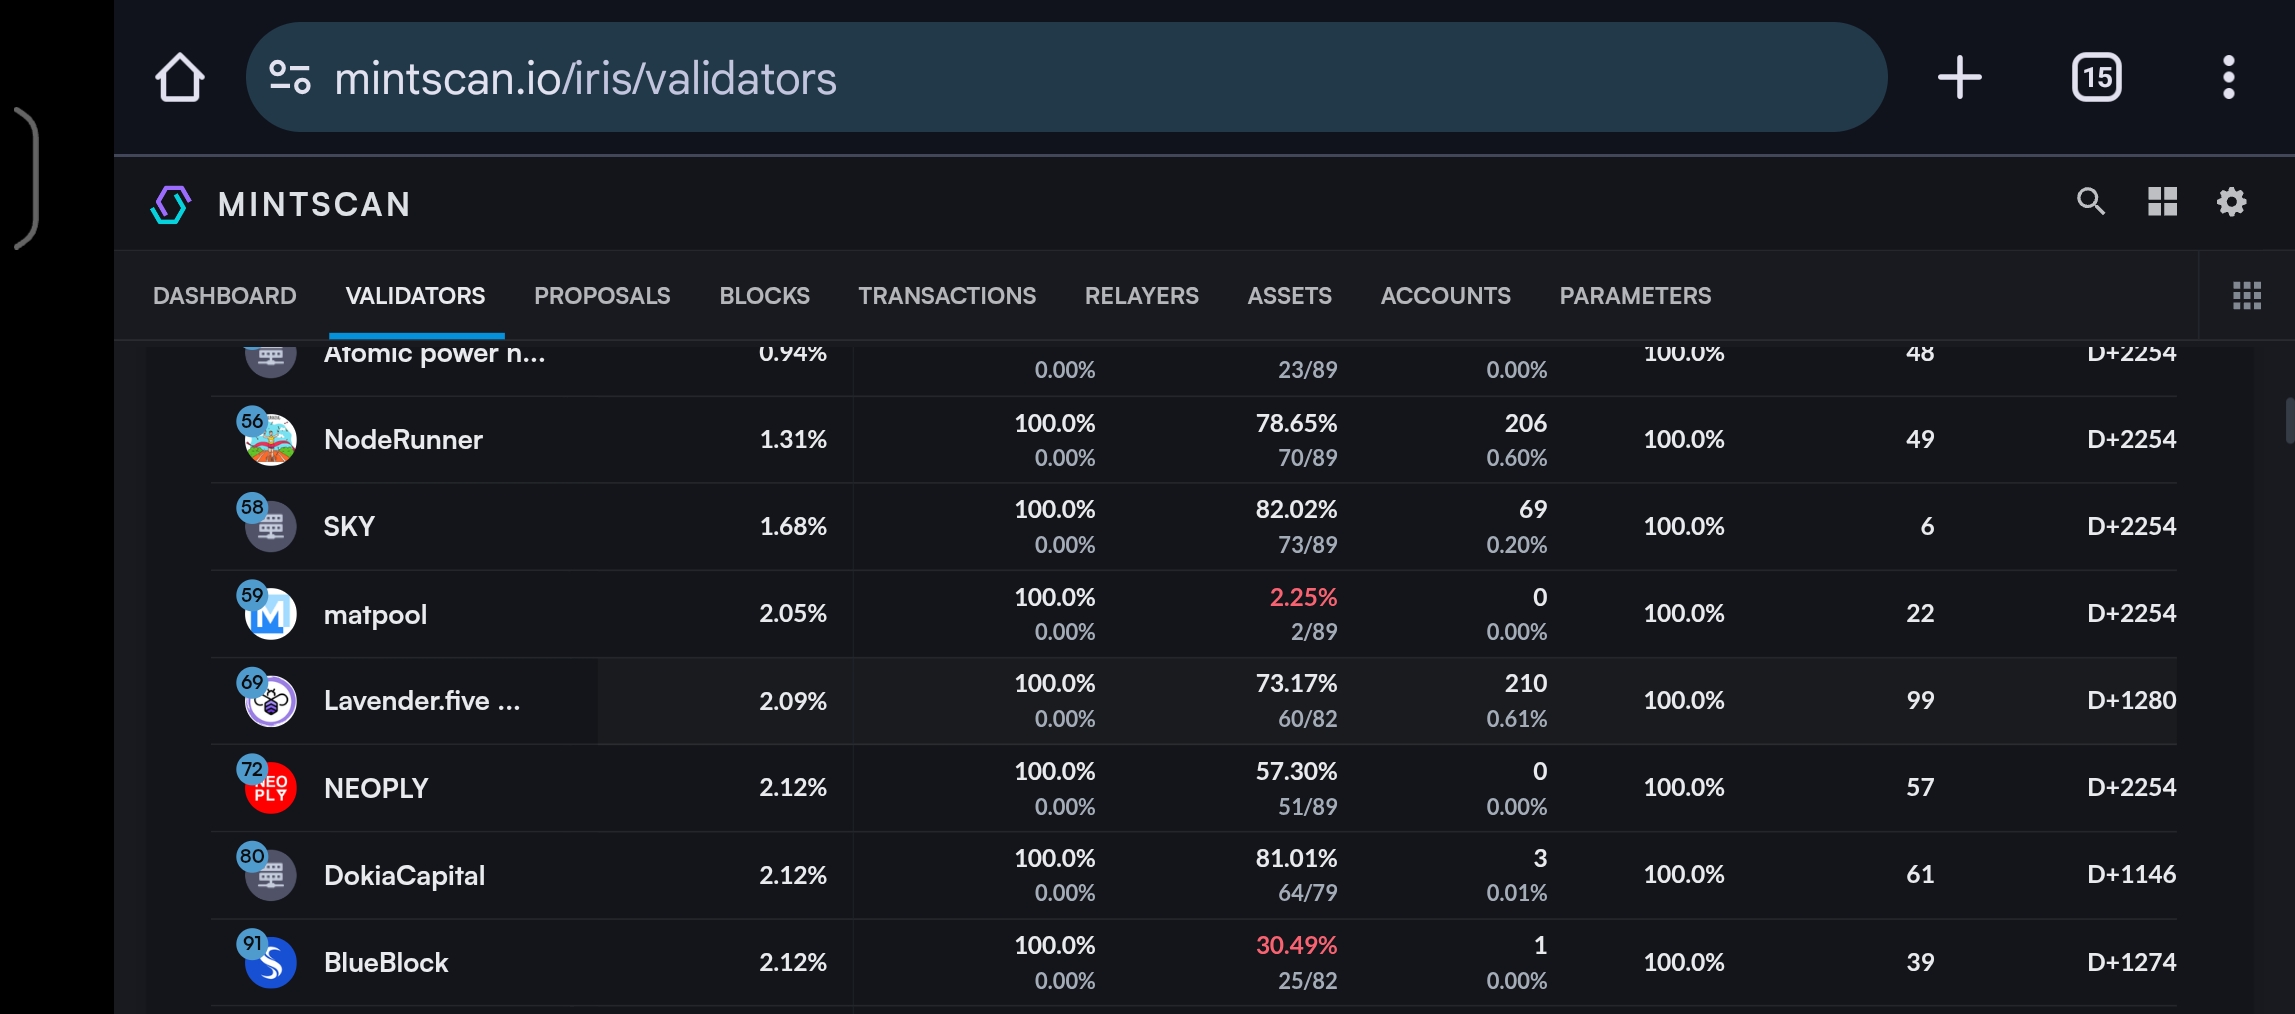
Task: Click NEOPLY red logo avatar
Action: pyautogui.click(x=270, y=787)
